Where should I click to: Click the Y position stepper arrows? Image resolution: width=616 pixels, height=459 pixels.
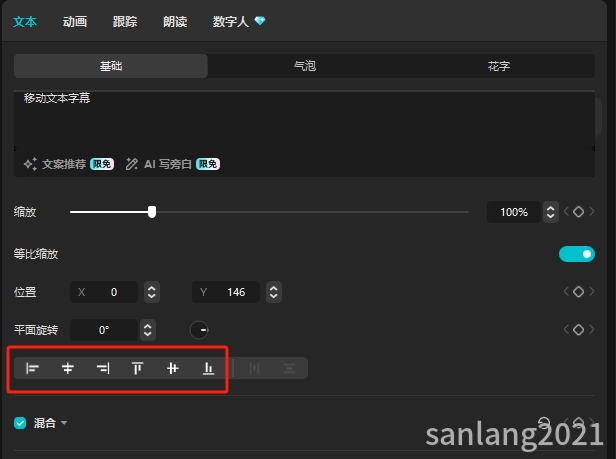click(x=274, y=292)
